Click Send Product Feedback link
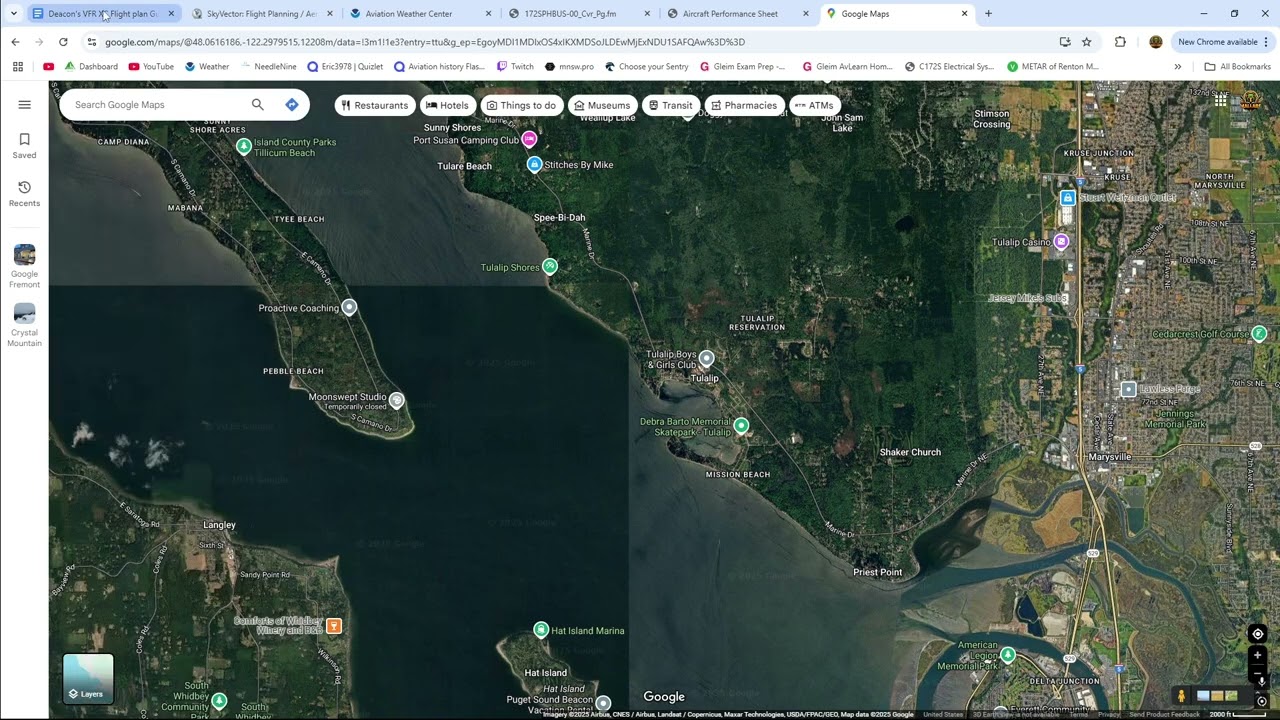This screenshot has width=1280, height=720. pyautogui.click(x=1164, y=714)
